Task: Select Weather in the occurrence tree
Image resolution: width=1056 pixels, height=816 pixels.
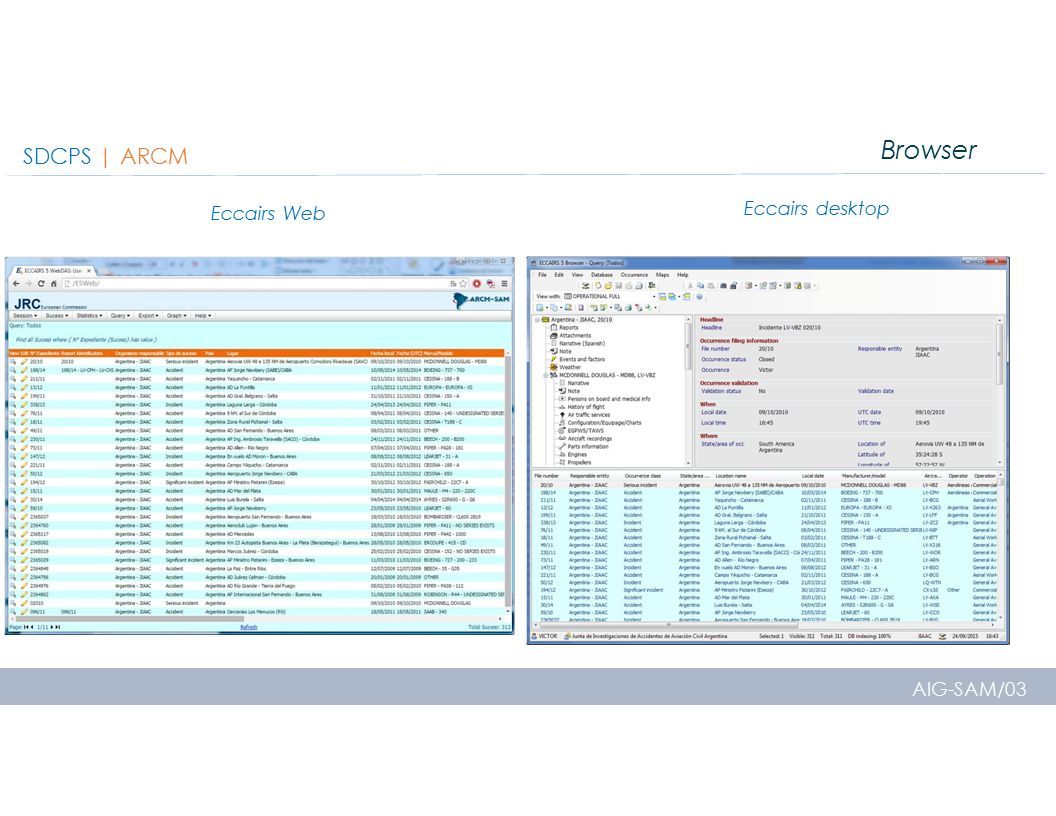Action: 570,368
